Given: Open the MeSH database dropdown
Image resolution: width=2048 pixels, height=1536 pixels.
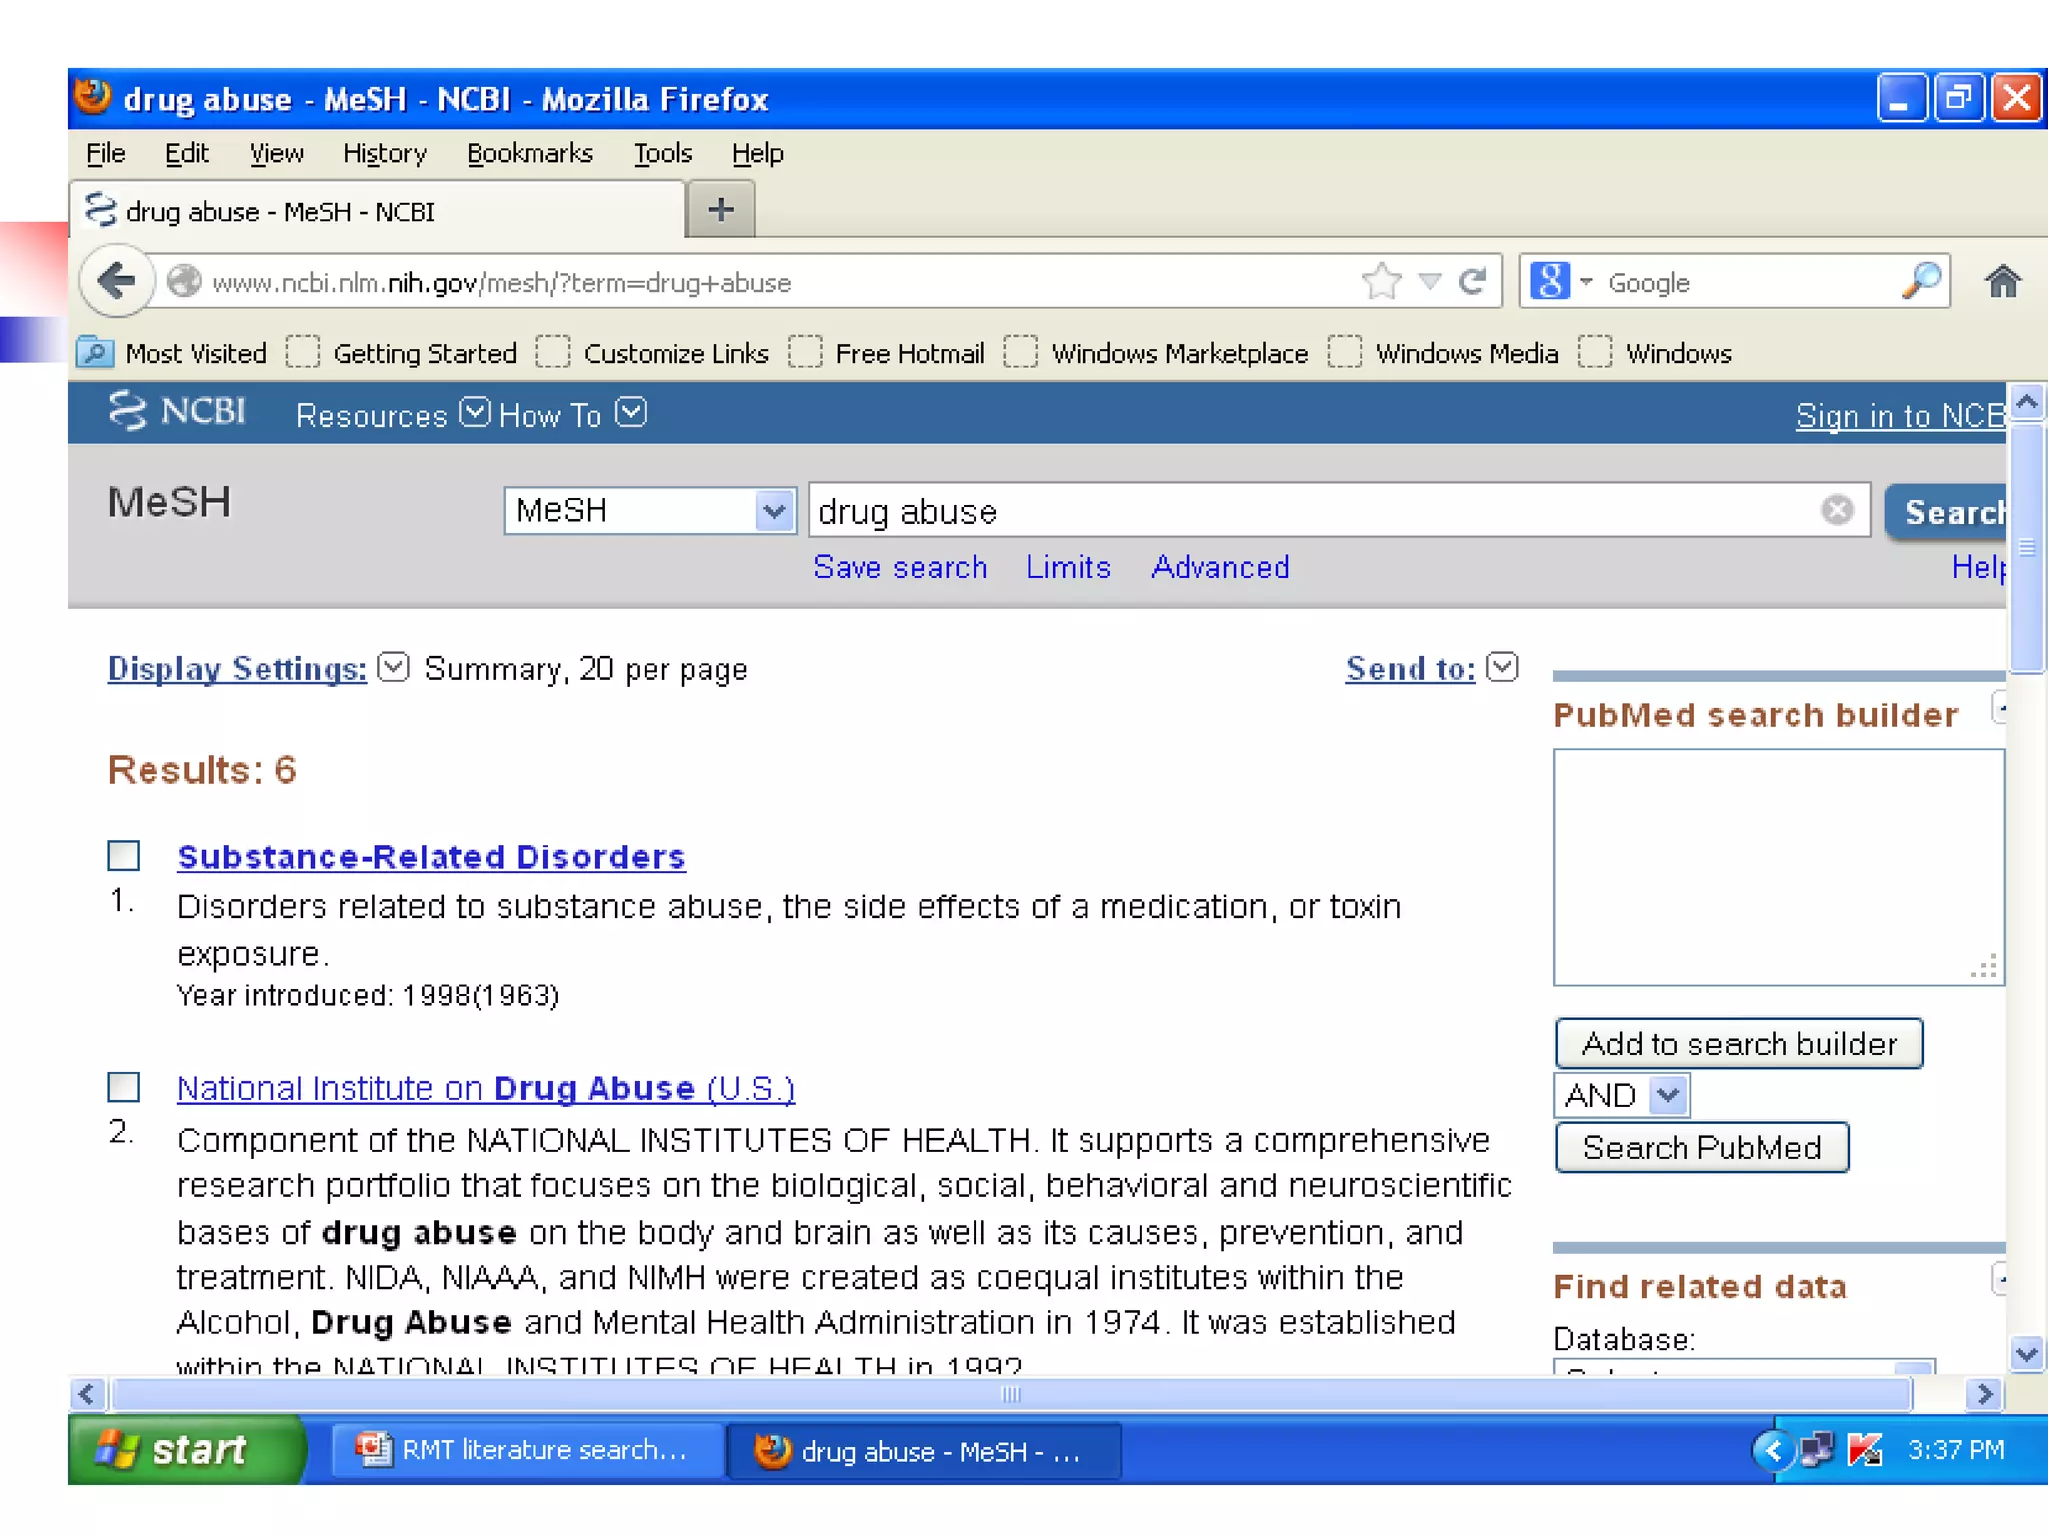Looking at the screenshot, I should [x=773, y=511].
